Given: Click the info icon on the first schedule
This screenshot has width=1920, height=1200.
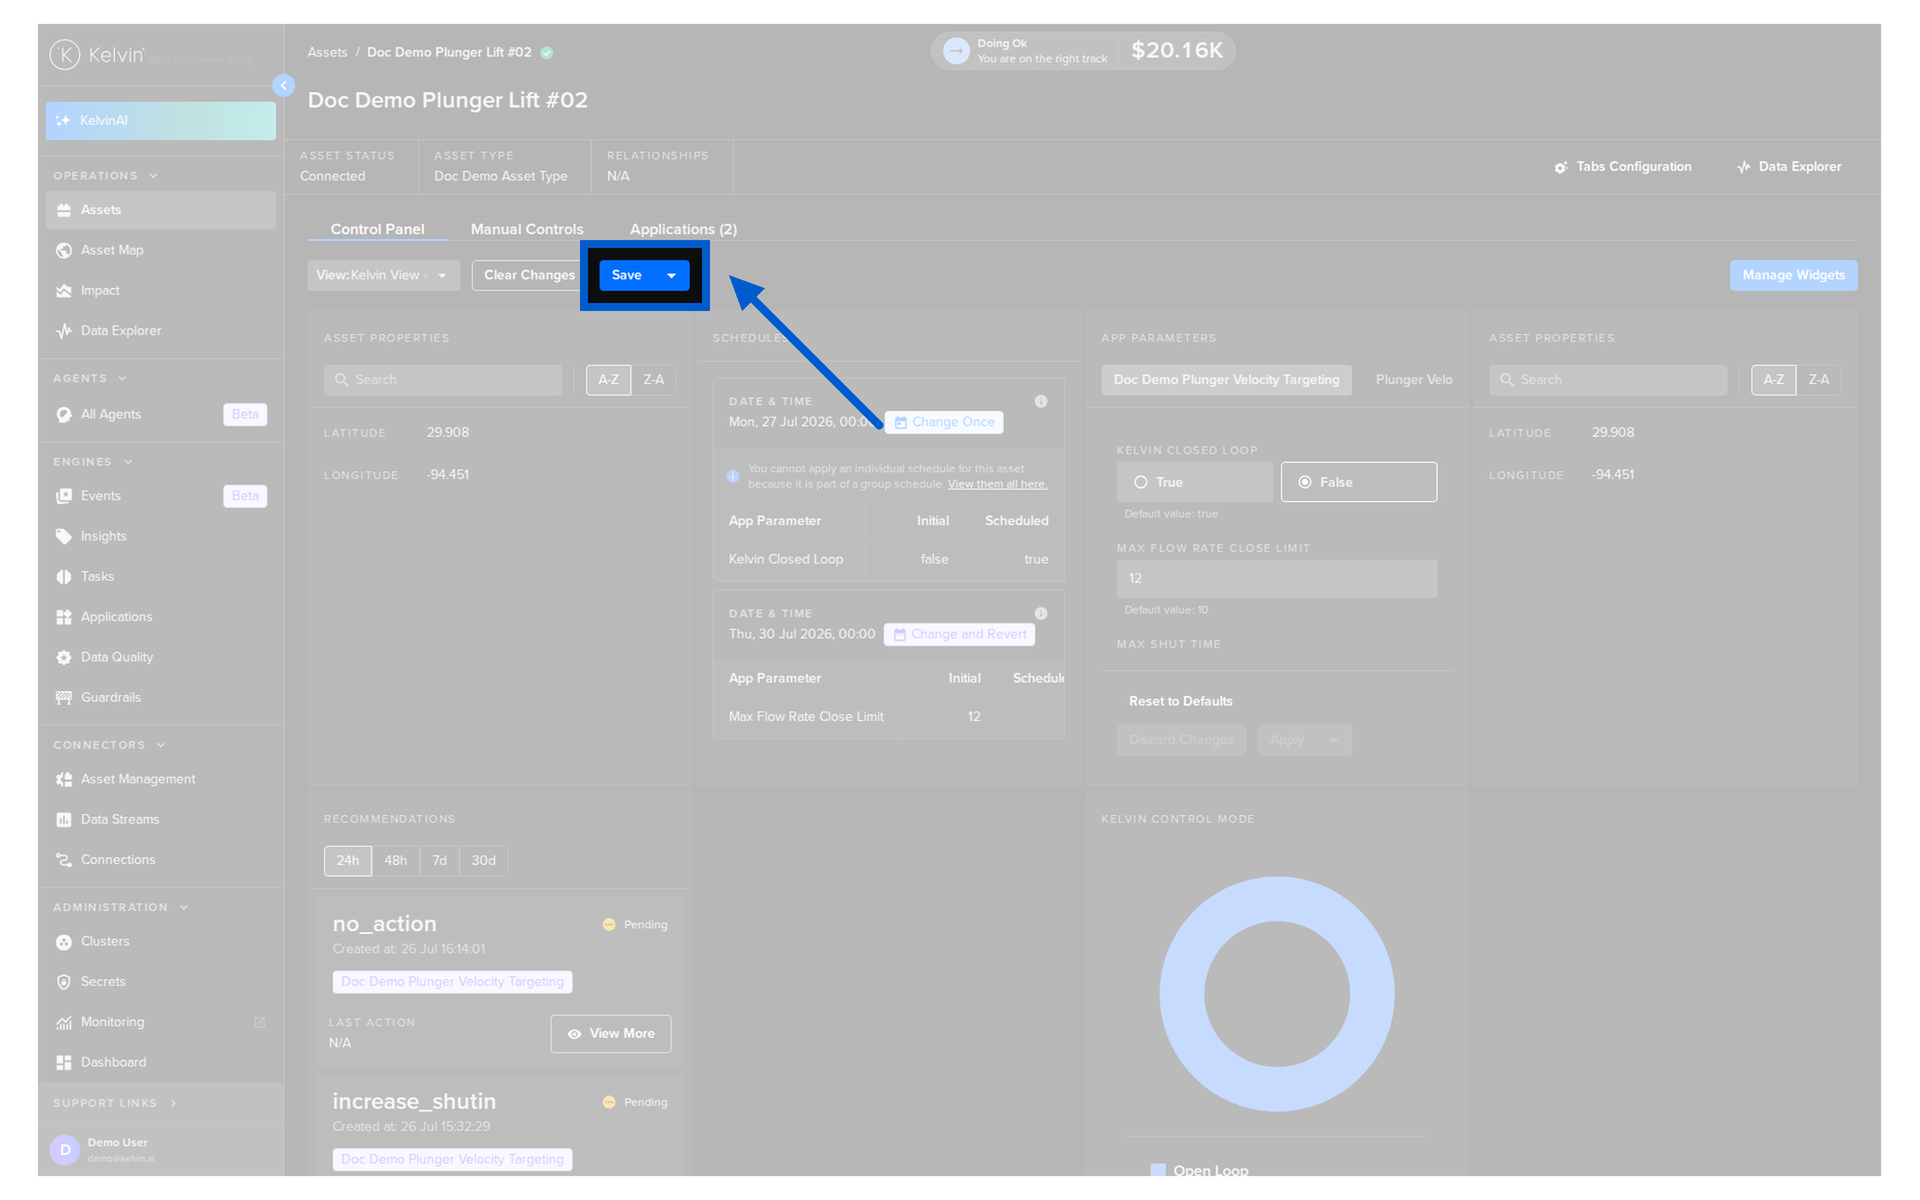Looking at the screenshot, I should click(x=1041, y=401).
